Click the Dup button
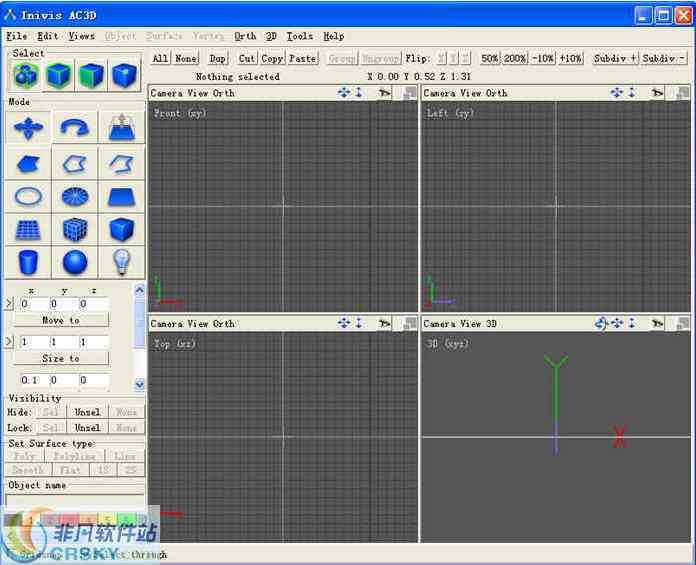The width and height of the screenshot is (696, 565). coord(218,59)
